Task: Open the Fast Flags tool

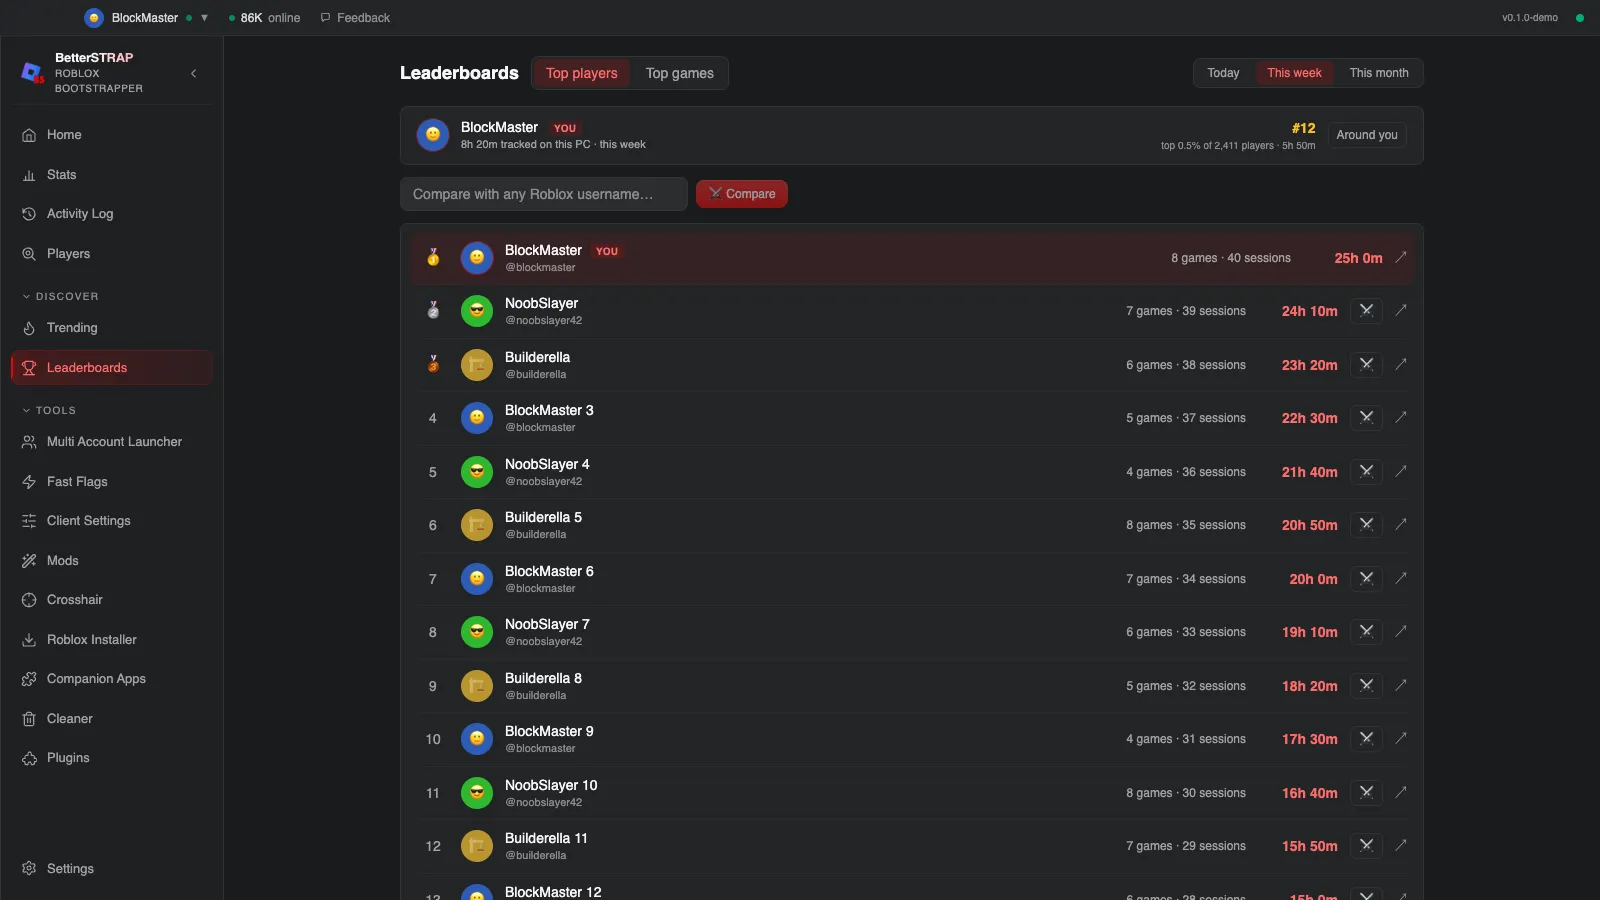Action: click(x=111, y=482)
